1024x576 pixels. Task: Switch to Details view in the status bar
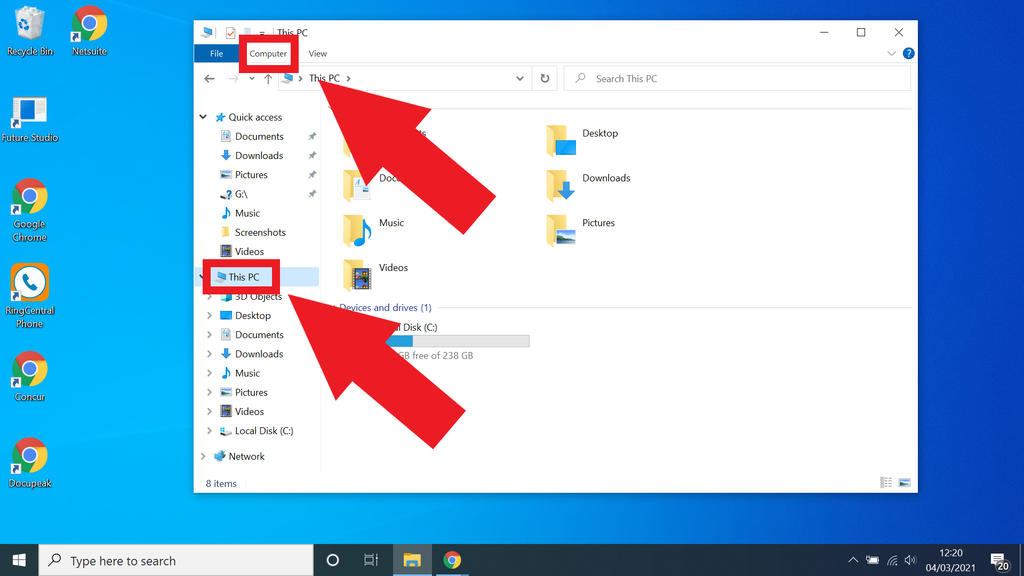885,482
